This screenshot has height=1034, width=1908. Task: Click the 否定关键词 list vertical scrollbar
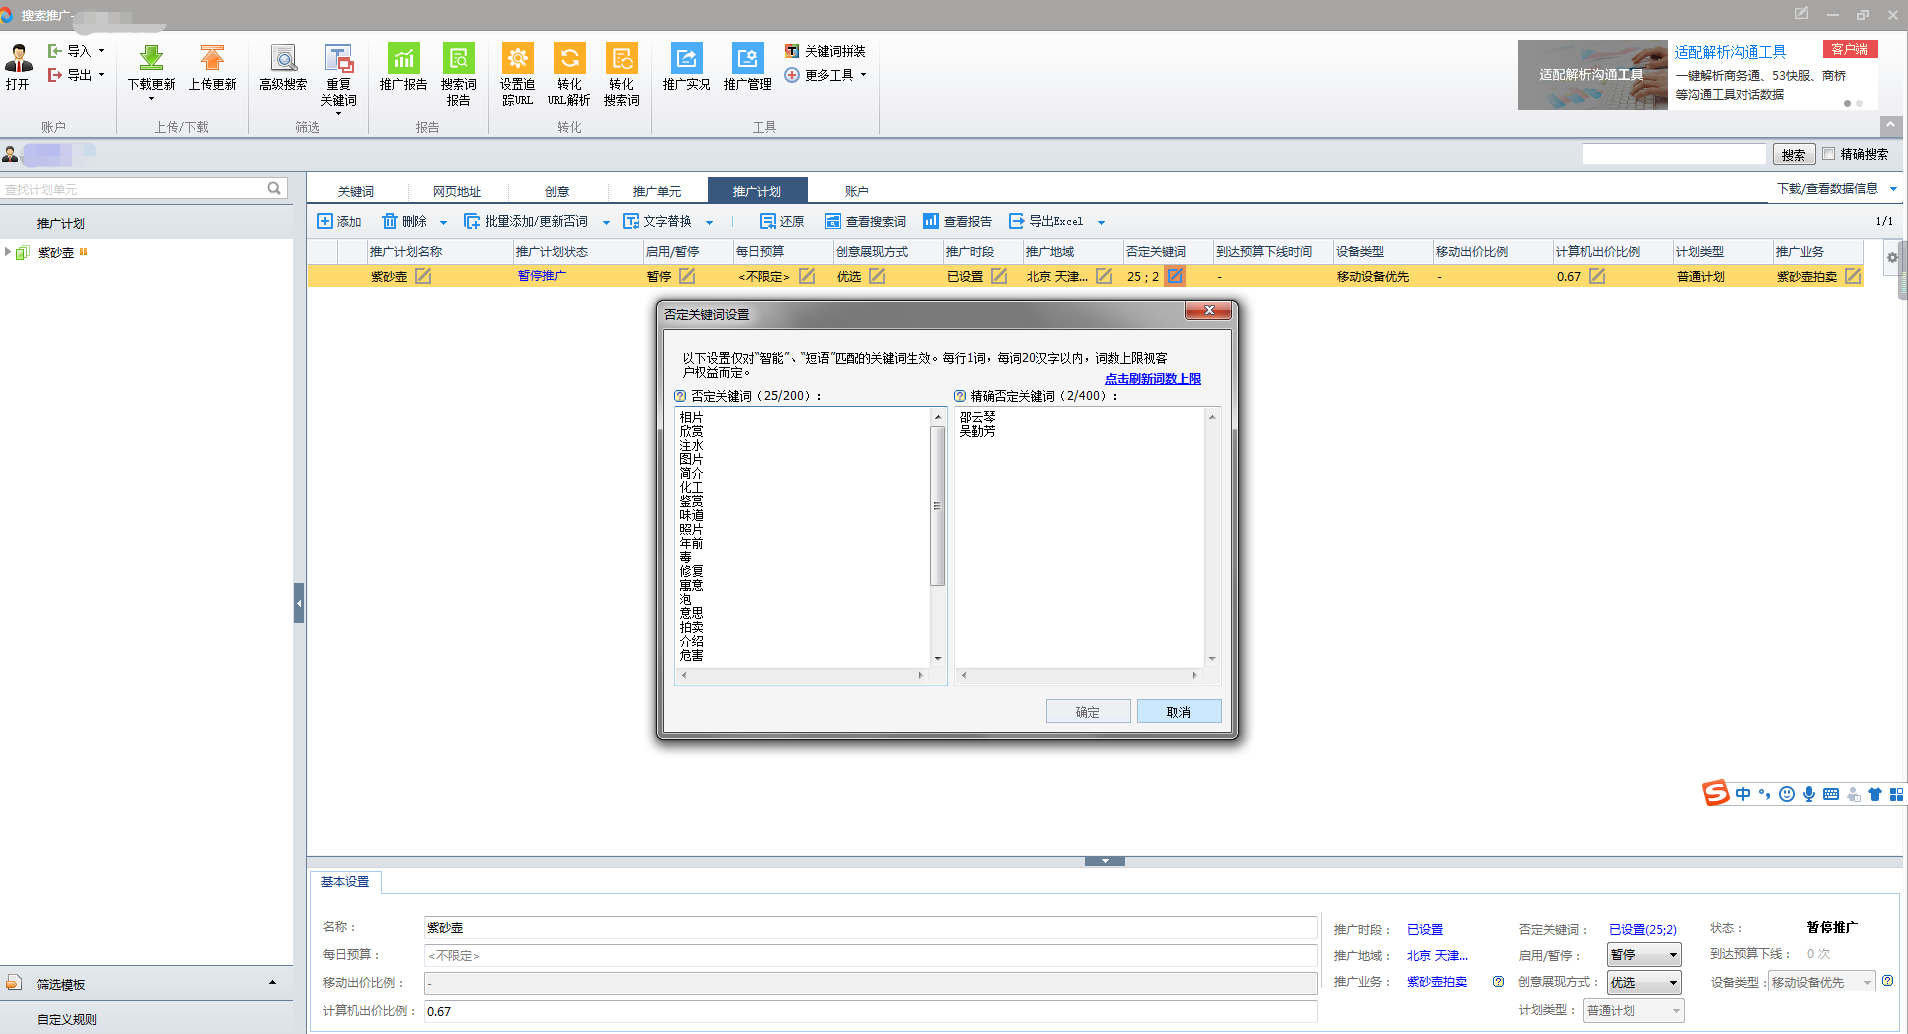(x=937, y=506)
